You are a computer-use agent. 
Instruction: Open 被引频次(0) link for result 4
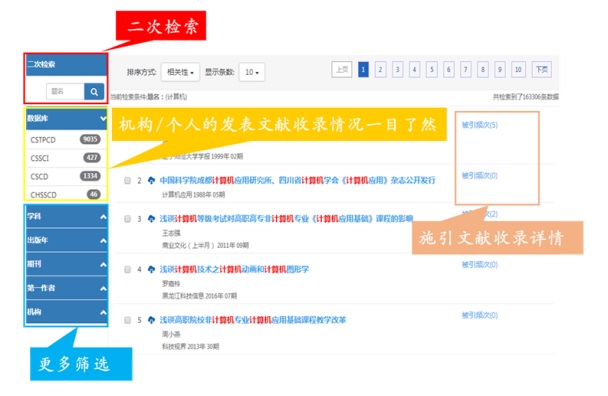(480, 265)
